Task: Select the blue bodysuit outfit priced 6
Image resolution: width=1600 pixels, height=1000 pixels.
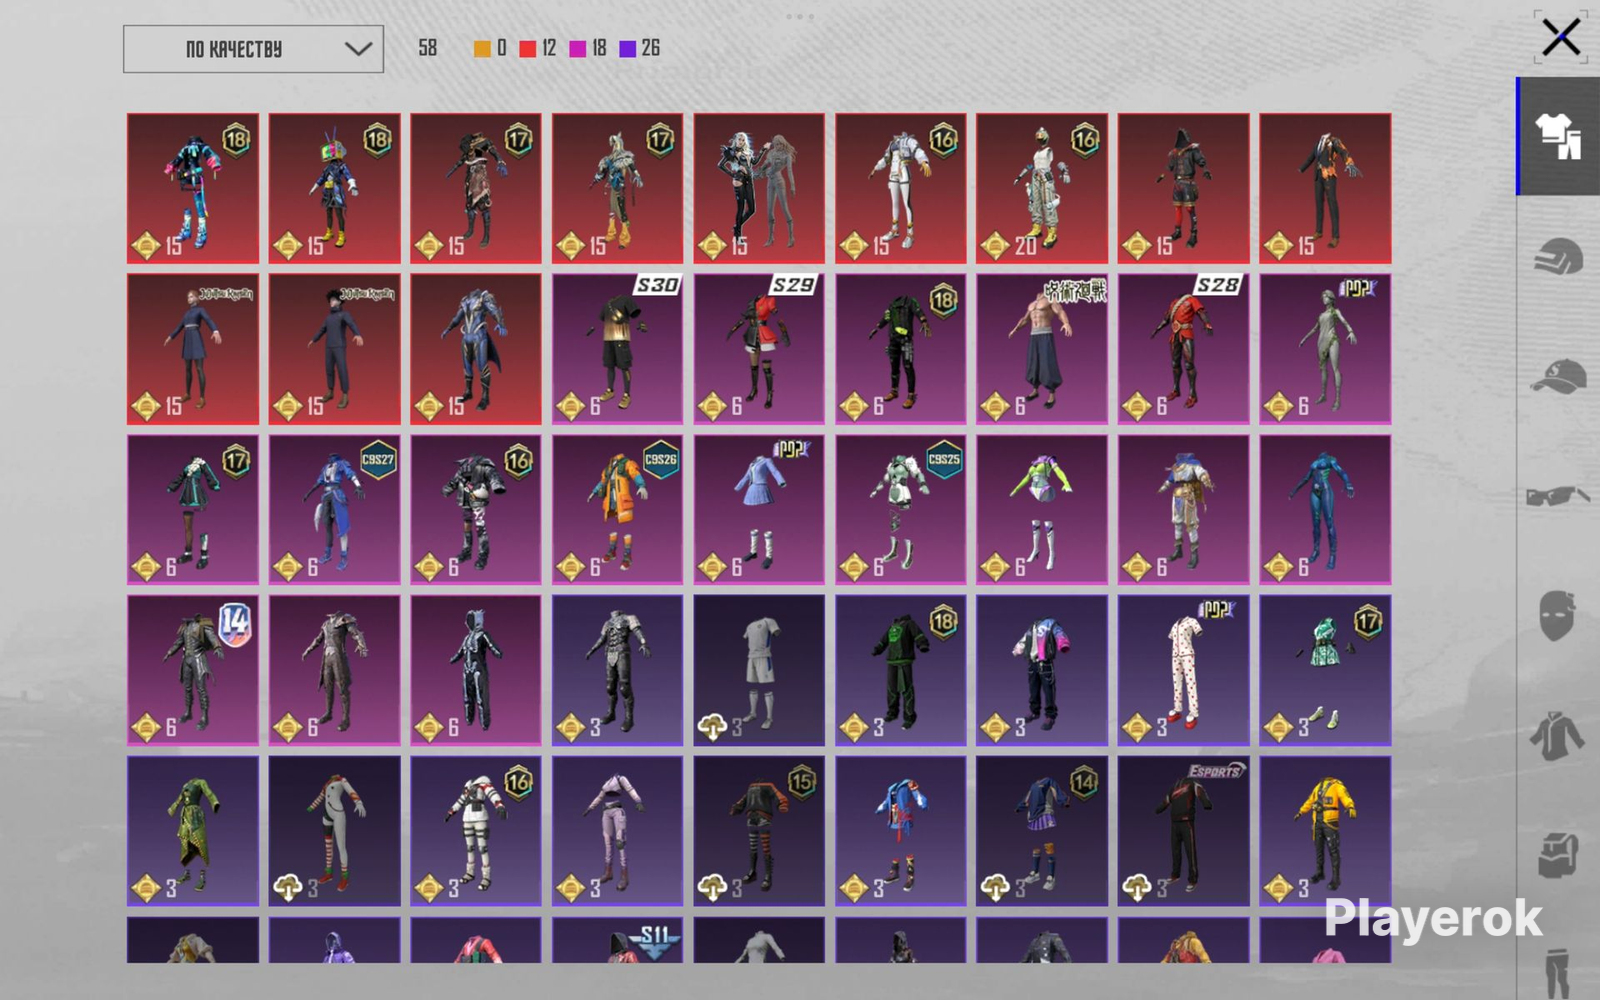Action: point(1325,509)
